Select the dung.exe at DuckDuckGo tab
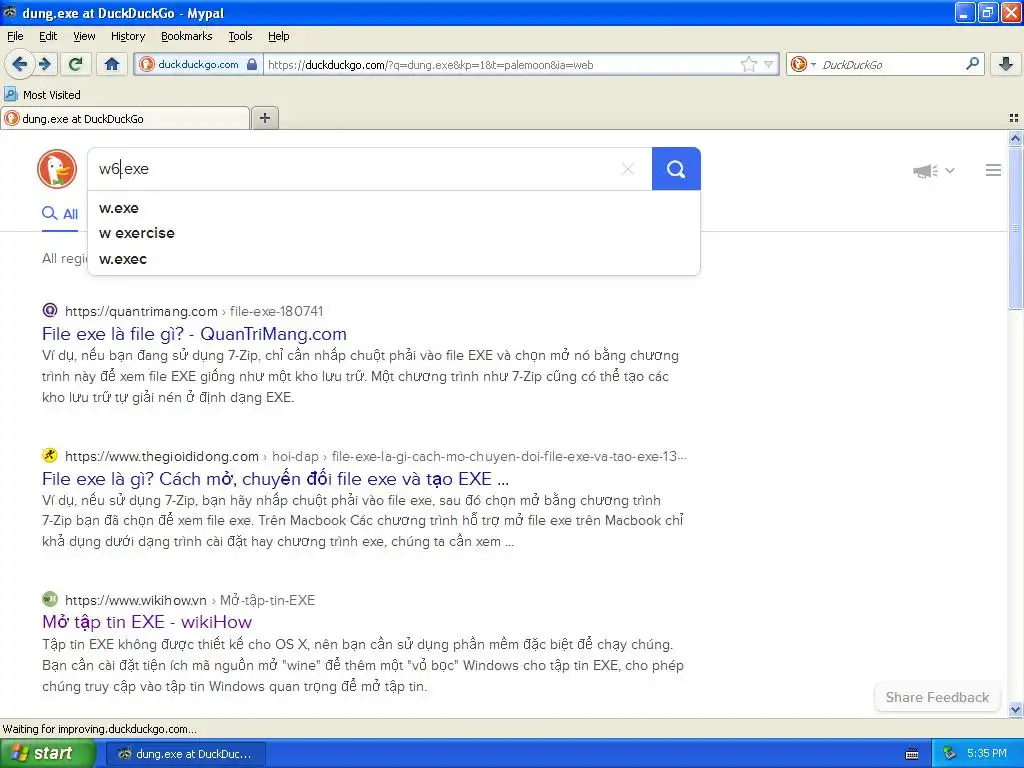The width and height of the screenshot is (1024, 768). tap(125, 119)
